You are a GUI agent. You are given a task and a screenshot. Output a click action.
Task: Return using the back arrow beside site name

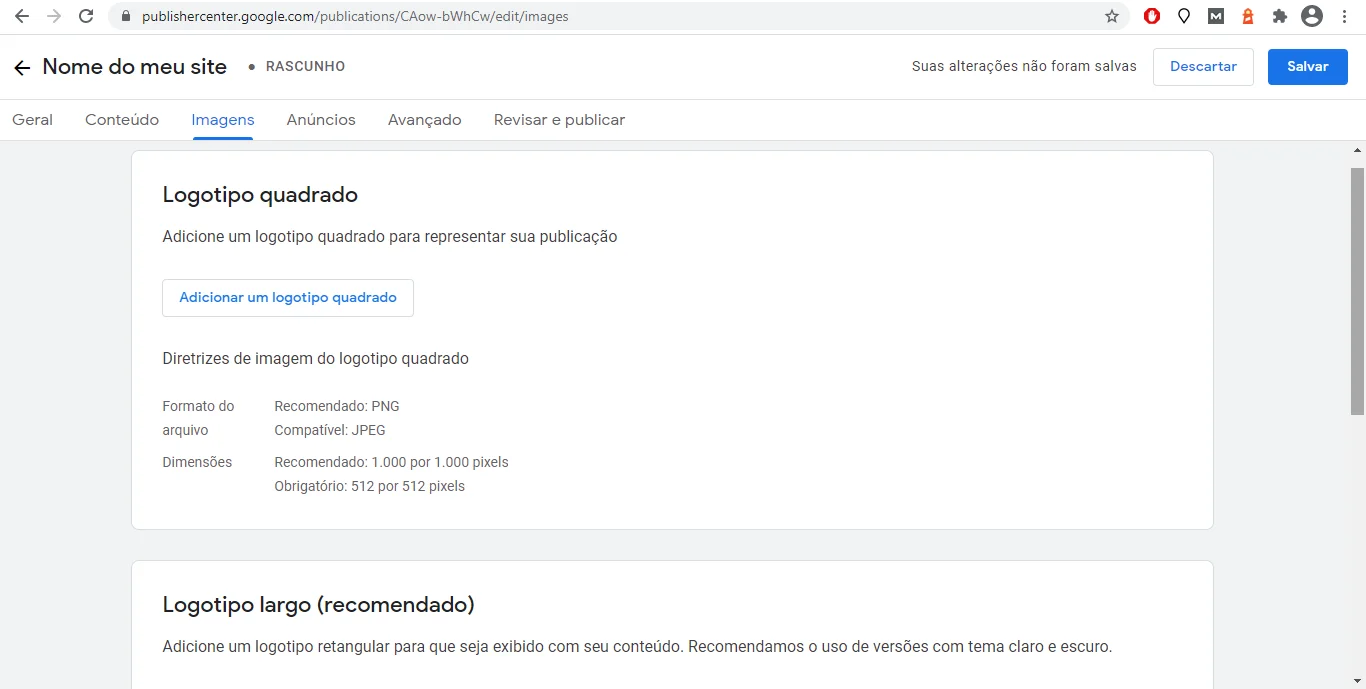click(22, 68)
